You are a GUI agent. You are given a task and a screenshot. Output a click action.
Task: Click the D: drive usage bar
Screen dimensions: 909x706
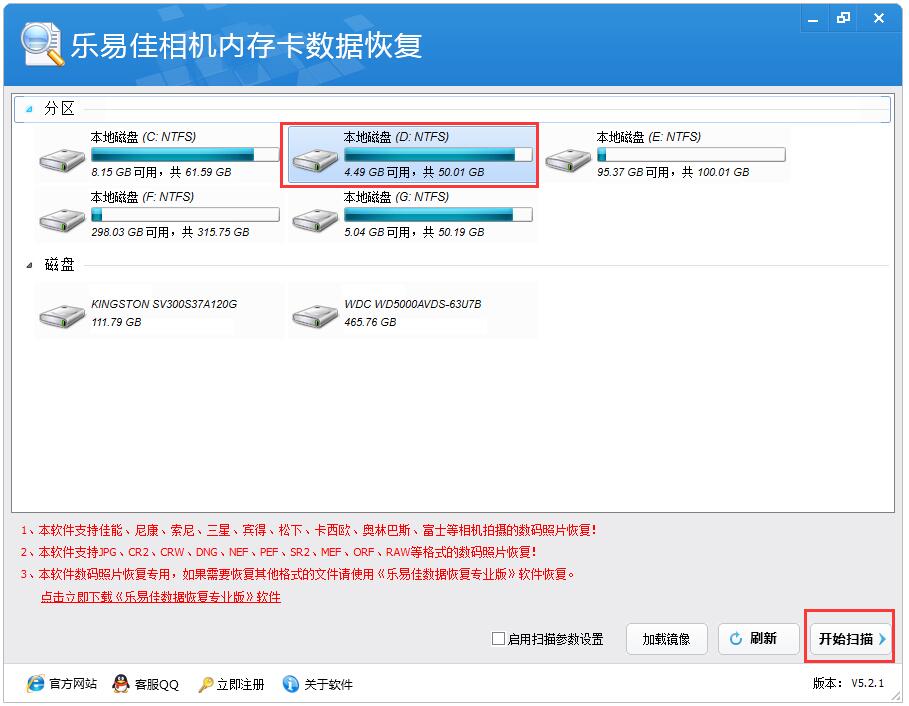click(438, 154)
